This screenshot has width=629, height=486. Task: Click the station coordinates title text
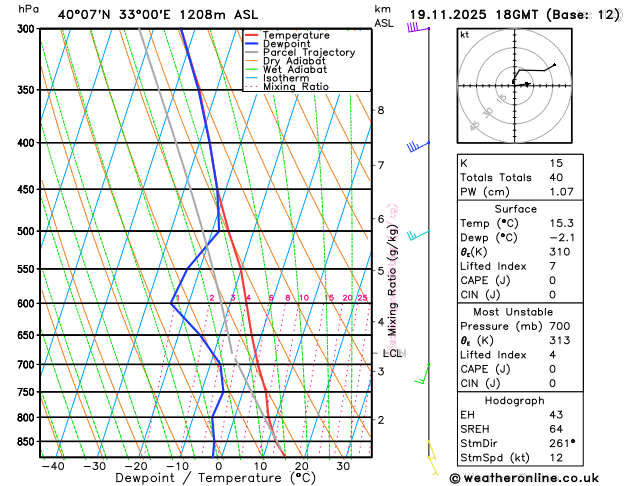(140, 14)
